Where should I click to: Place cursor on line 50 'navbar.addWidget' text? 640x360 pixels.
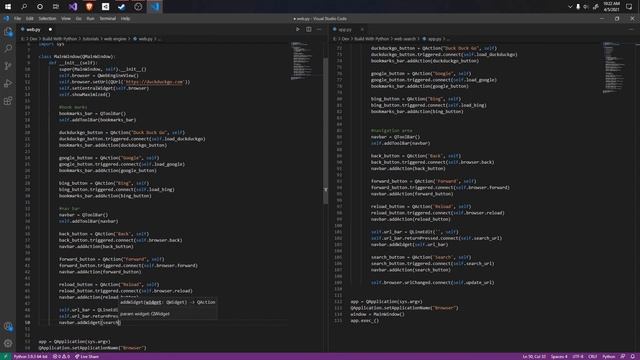(79, 322)
